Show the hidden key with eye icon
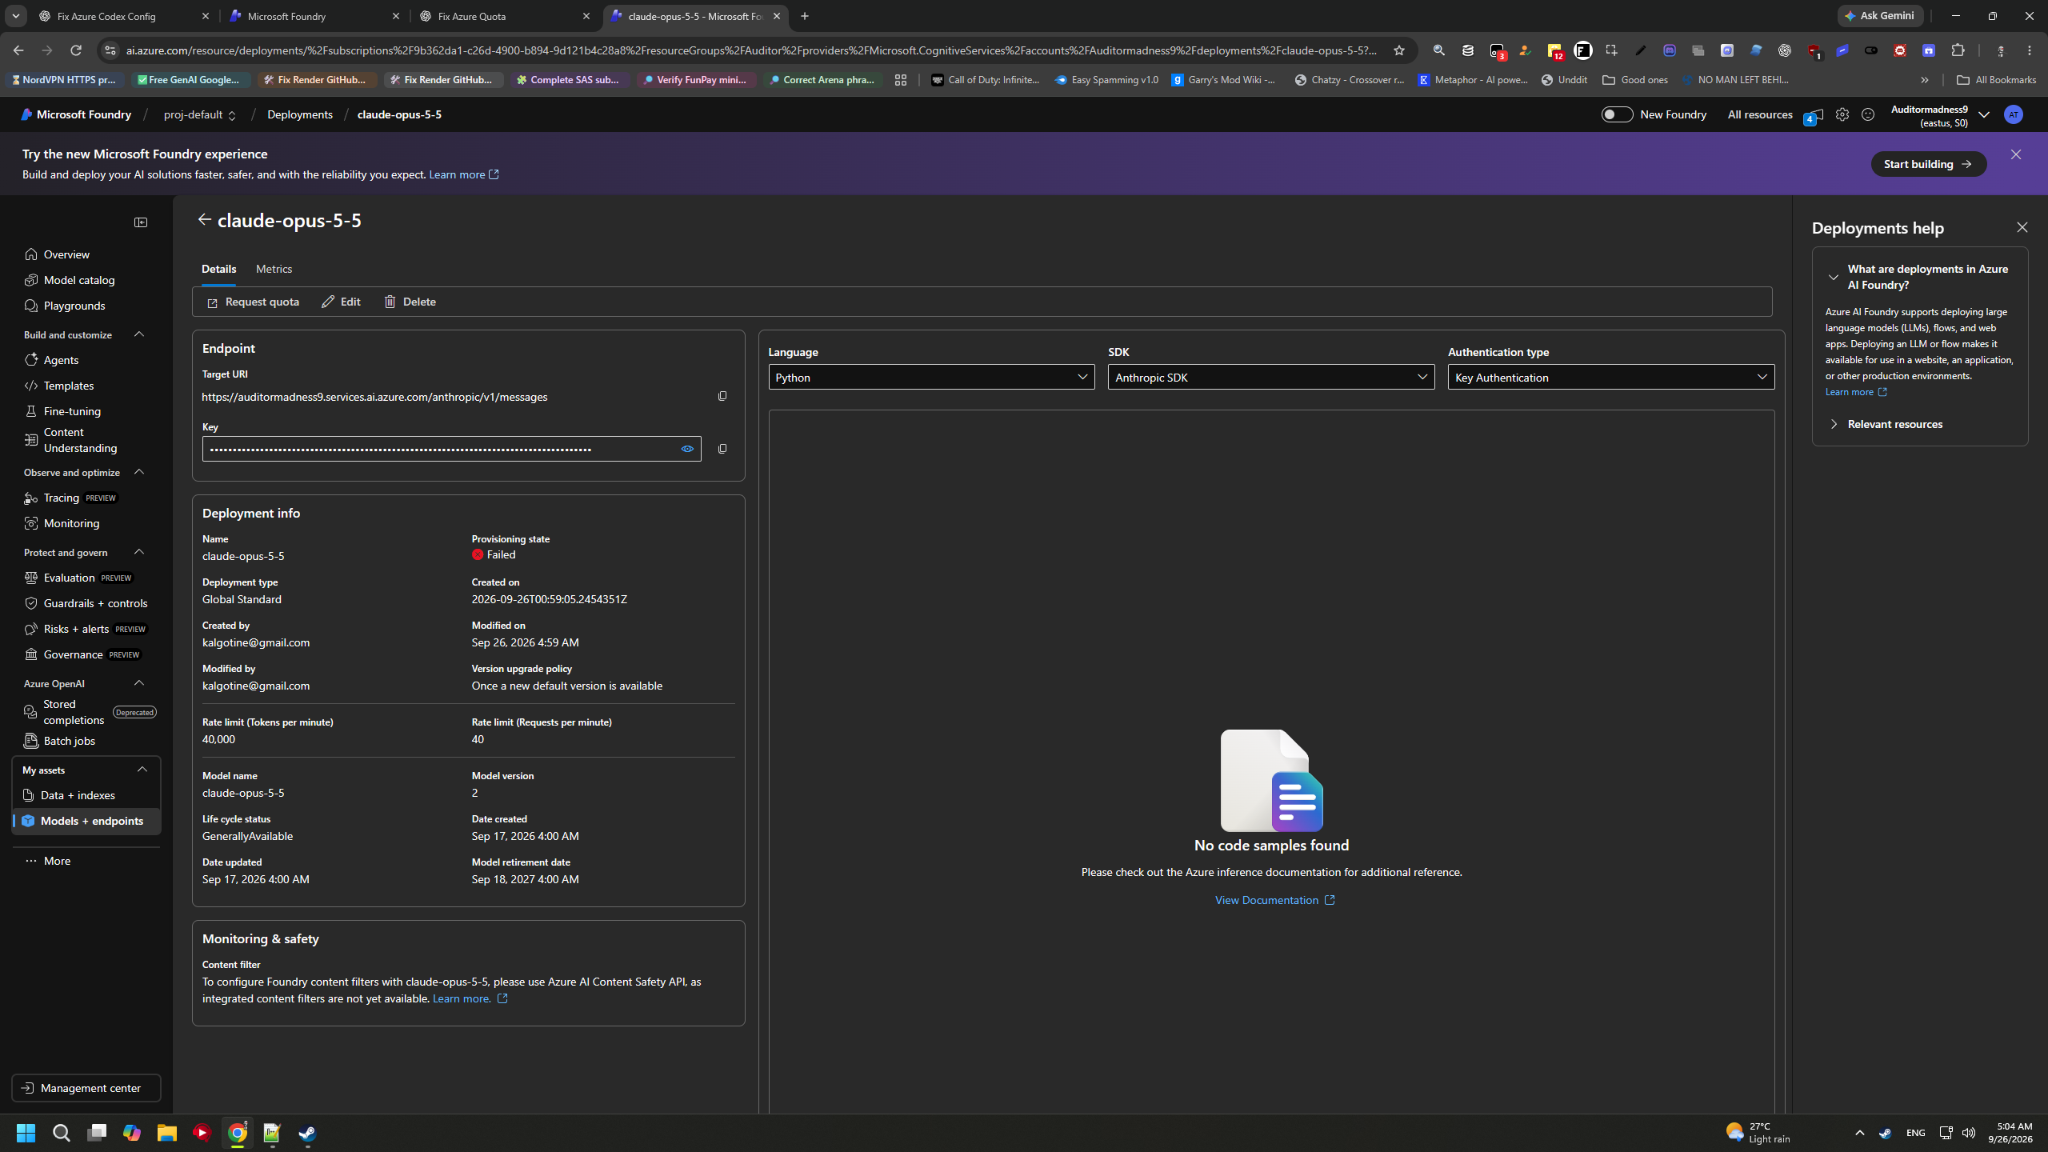This screenshot has height=1152, width=2048. click(687, 449)
